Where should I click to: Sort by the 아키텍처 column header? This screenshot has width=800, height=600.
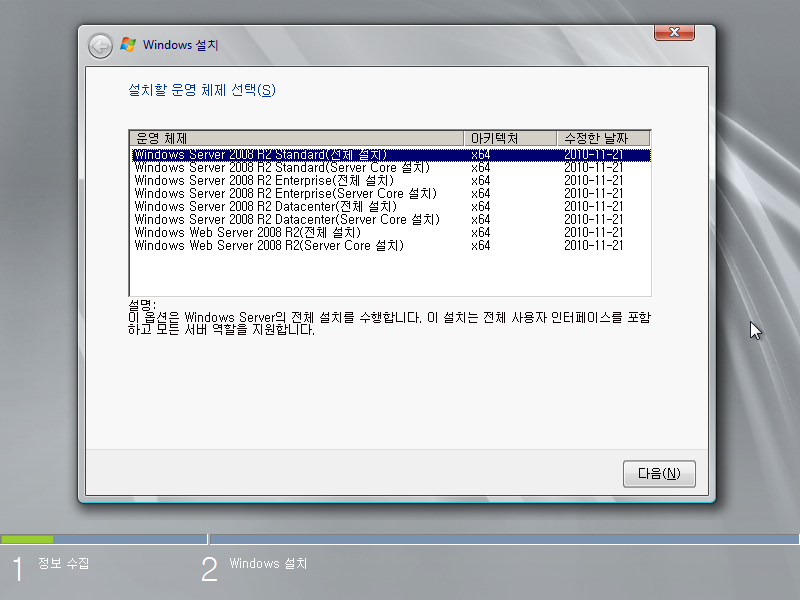click(x=510, y=138)
